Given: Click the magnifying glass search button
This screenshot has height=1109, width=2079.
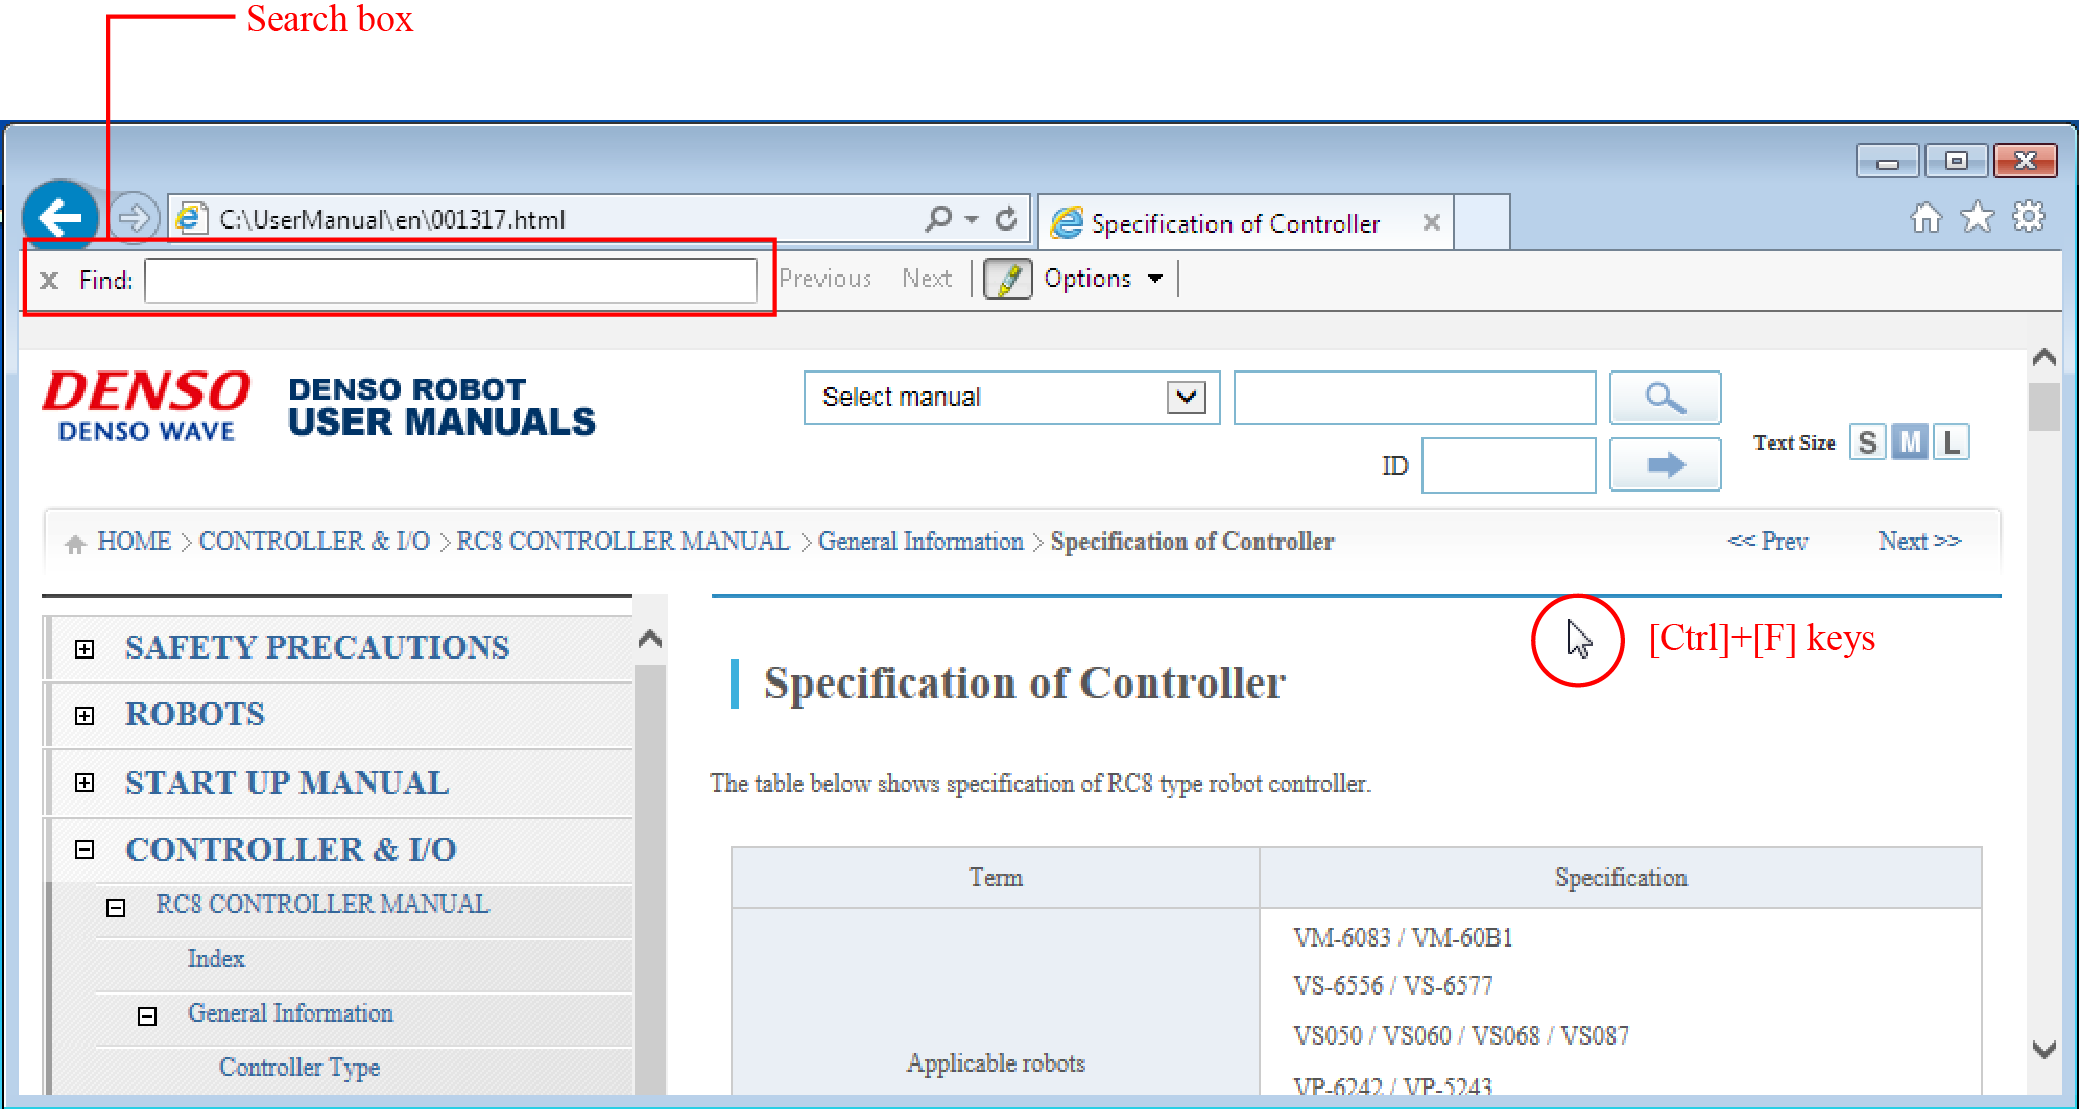Looking at the screenshot, I should pyautogui.click(x=1664, y=397).
